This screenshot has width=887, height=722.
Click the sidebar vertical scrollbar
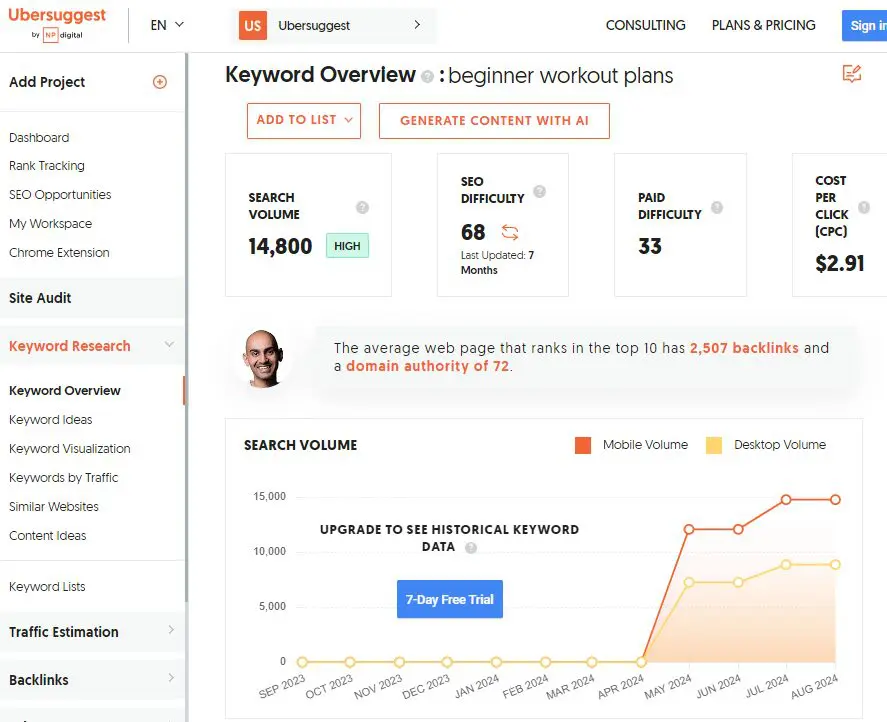click(x=186, y=328)
